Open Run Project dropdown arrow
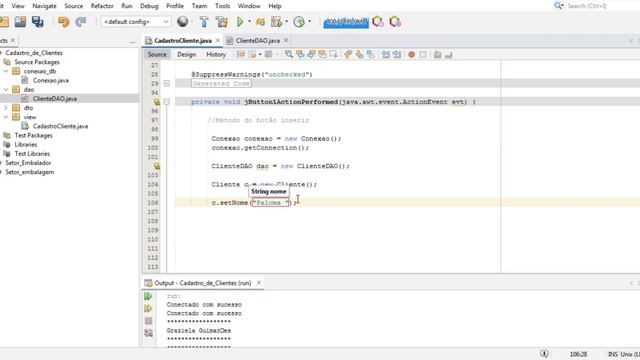Viewport: 640px width, 360px height. [x=249, y=22]
